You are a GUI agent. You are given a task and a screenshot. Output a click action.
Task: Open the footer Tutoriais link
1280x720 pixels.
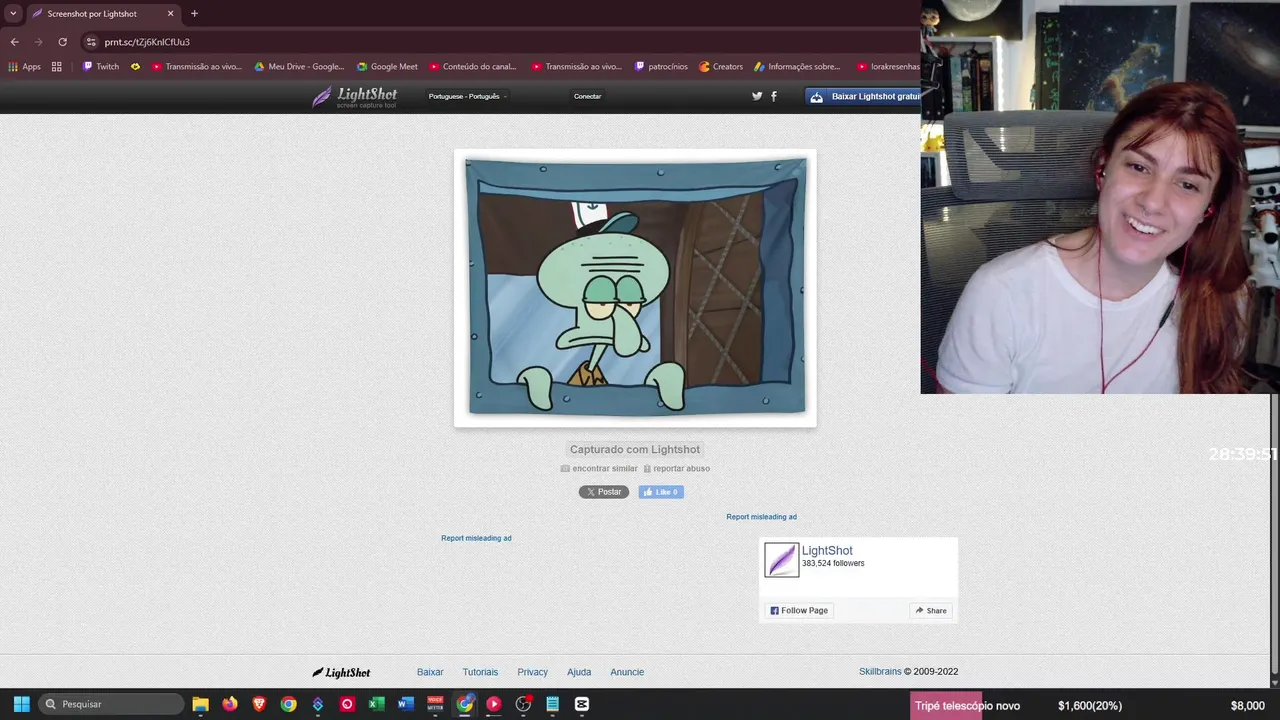click(x=480, y=672)
